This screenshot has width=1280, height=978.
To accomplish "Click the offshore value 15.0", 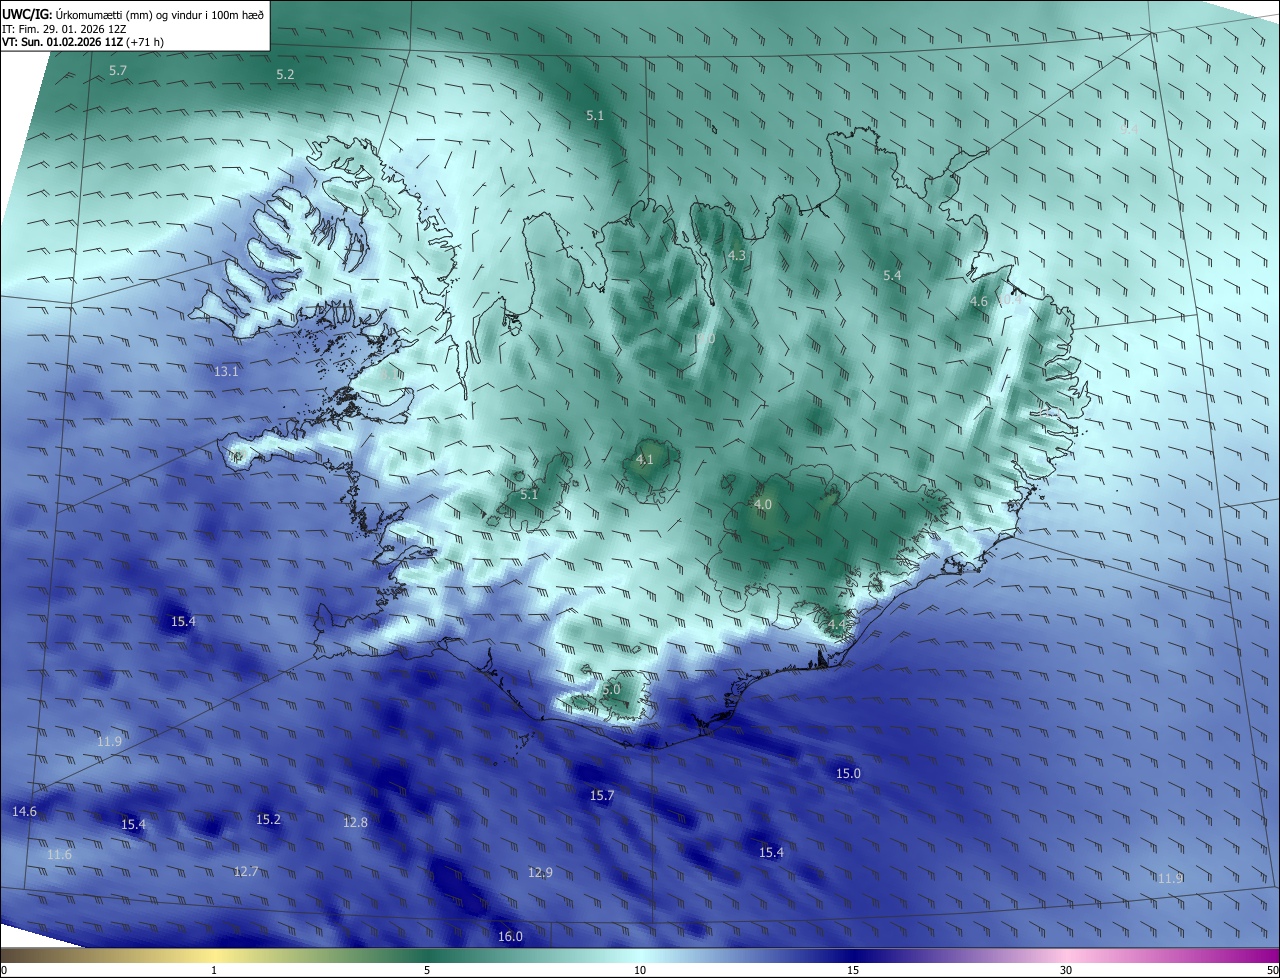I will tap(848, 774).
